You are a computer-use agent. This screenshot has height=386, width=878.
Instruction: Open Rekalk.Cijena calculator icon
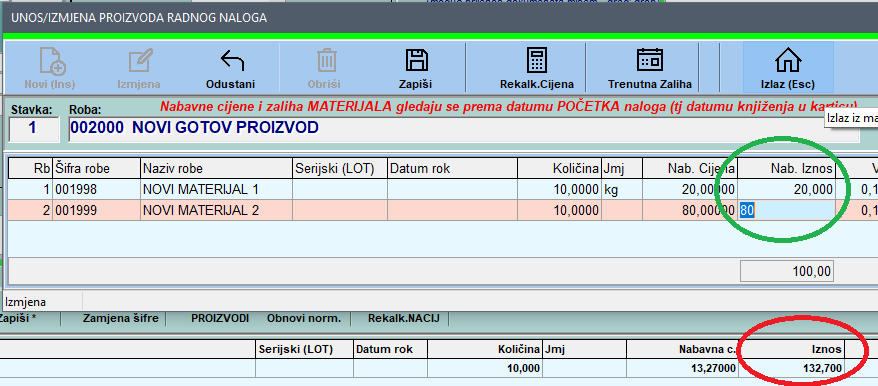[x=537, y=61]
